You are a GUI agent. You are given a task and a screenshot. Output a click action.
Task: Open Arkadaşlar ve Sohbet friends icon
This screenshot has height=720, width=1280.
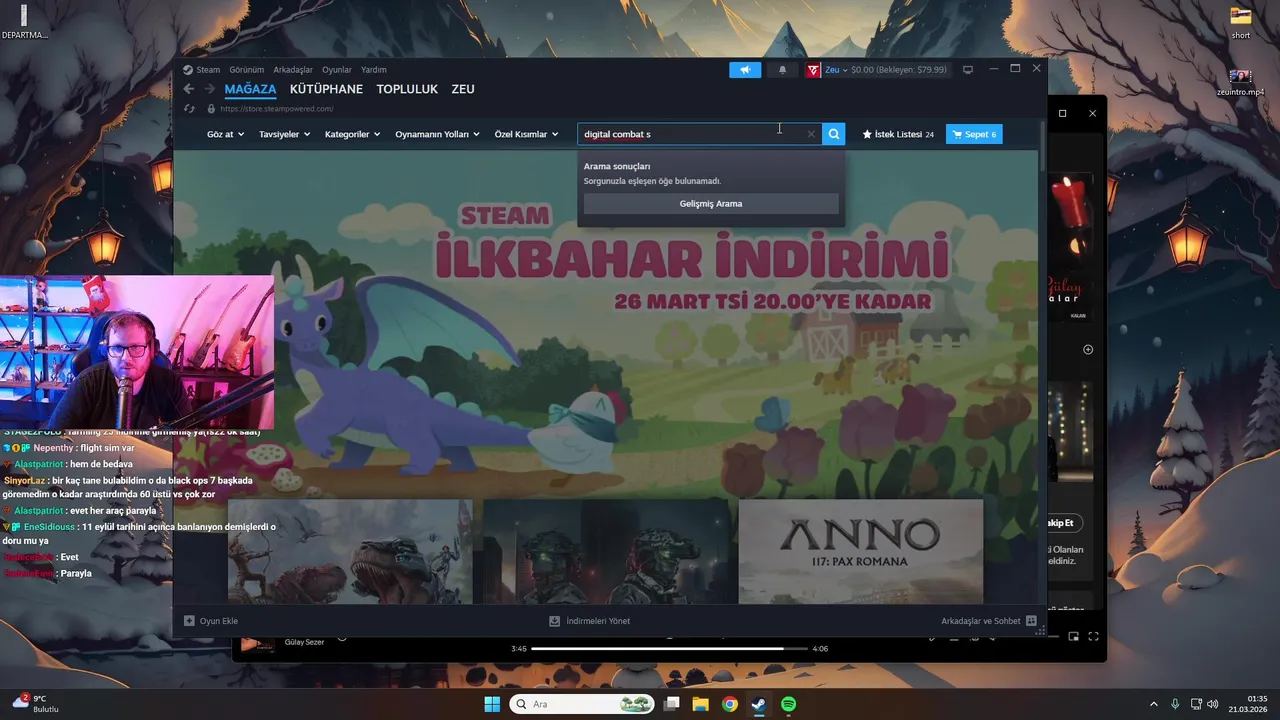pyautogui.click(x=1031, y=621)
